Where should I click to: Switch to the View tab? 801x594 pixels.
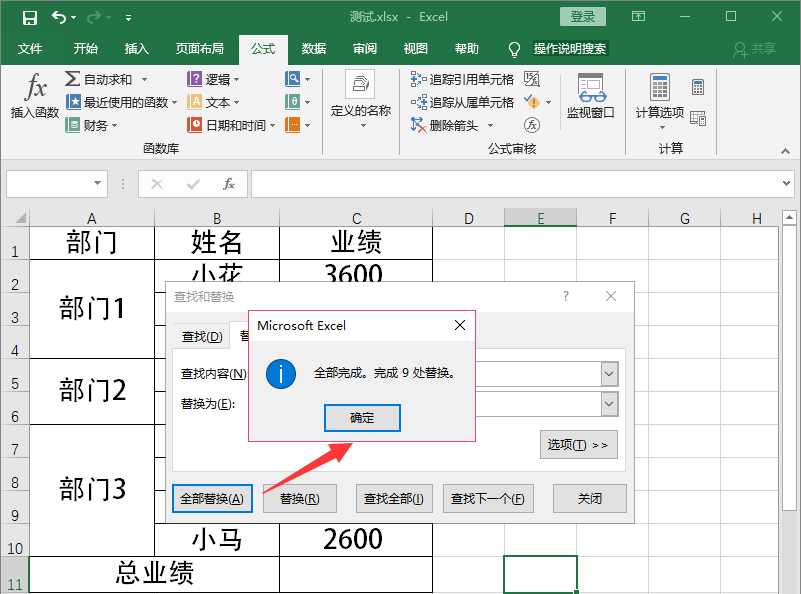[415, 49]
